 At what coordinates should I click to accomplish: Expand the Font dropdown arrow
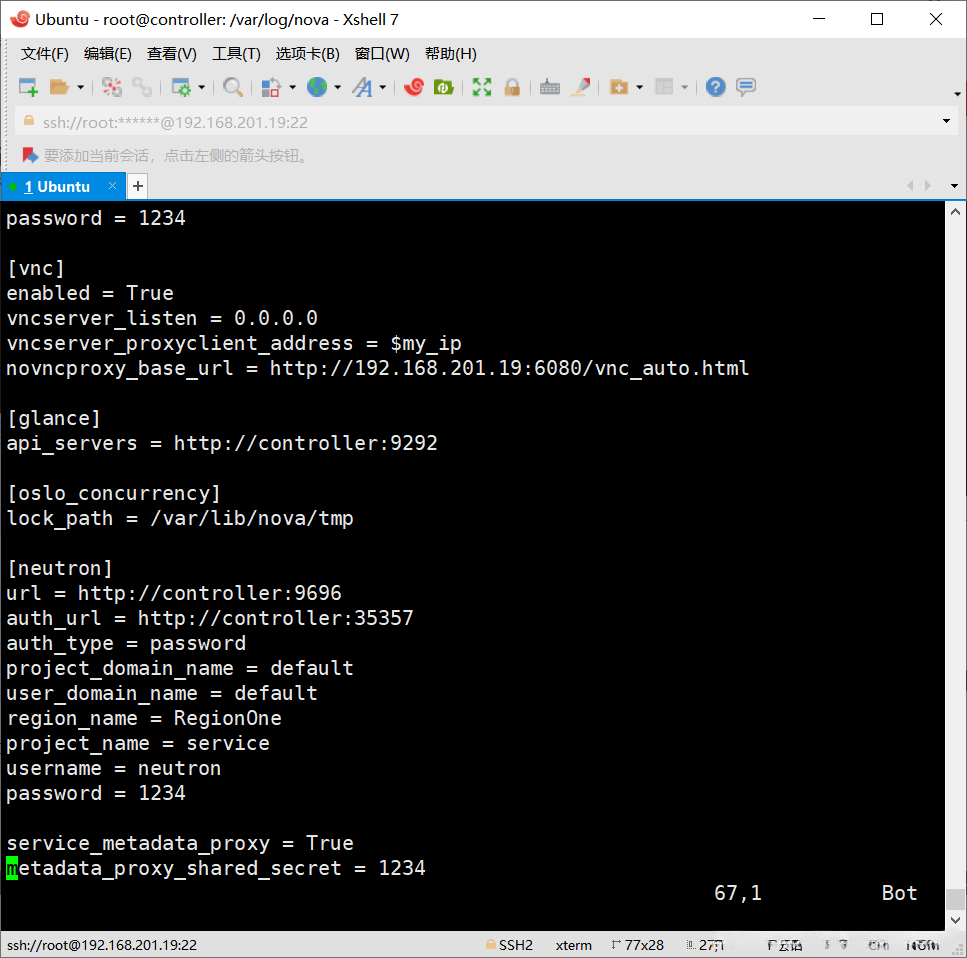tap(383, 88)
